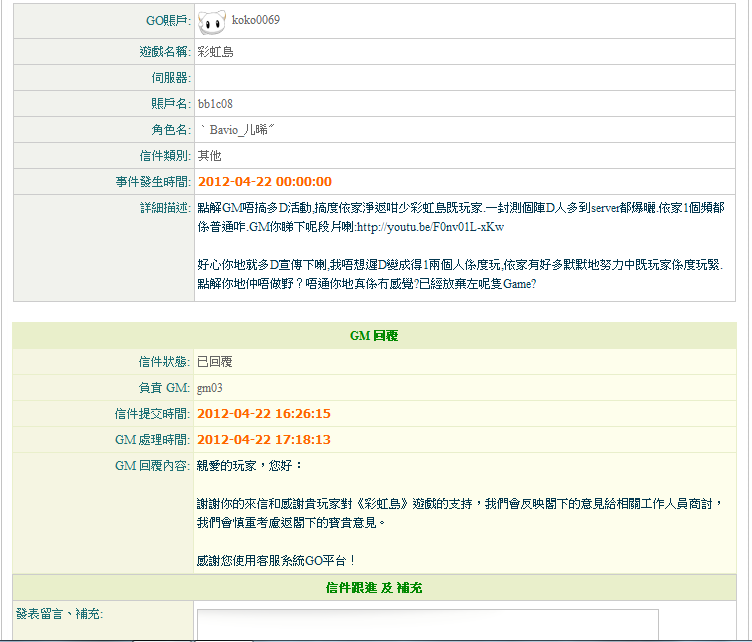Click the 發表留言、補充 label

59,612
